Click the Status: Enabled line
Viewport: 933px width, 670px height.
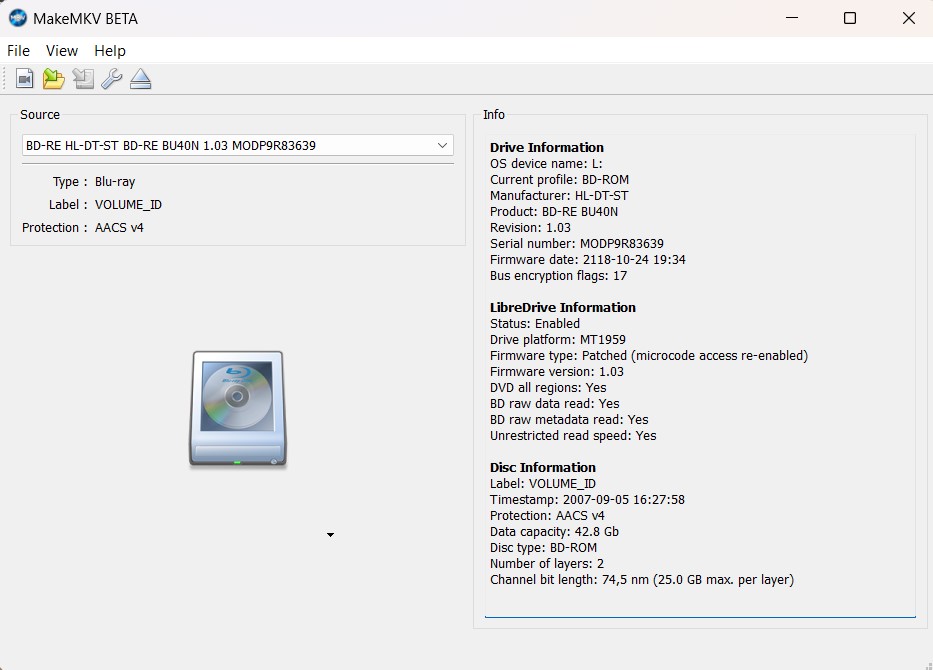(x=534, y=324)
